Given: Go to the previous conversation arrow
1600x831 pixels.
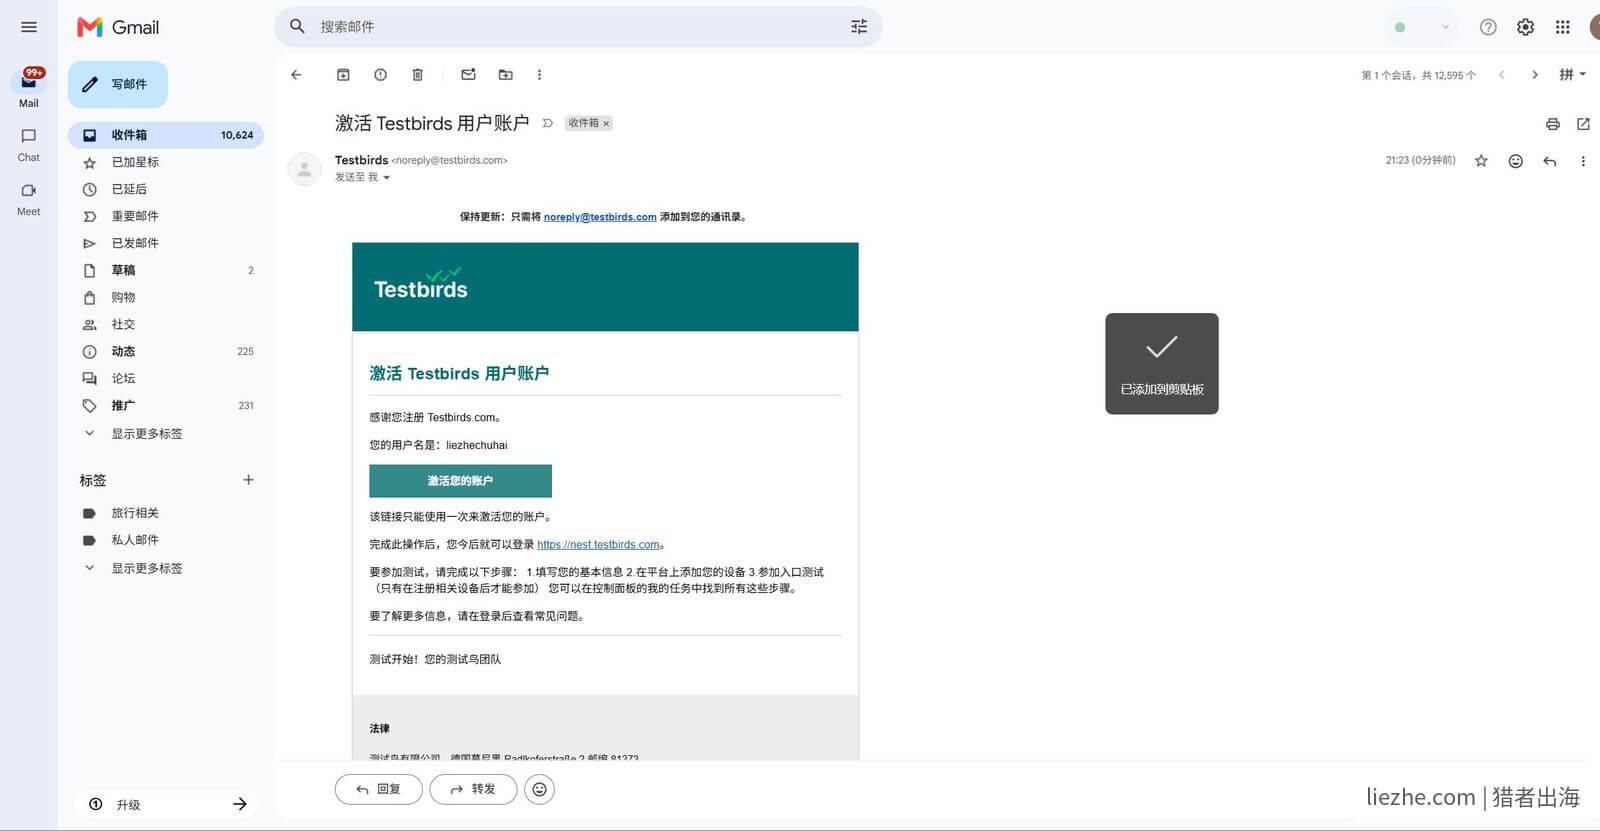Looking at the screenshot, I should point(1502,75).
